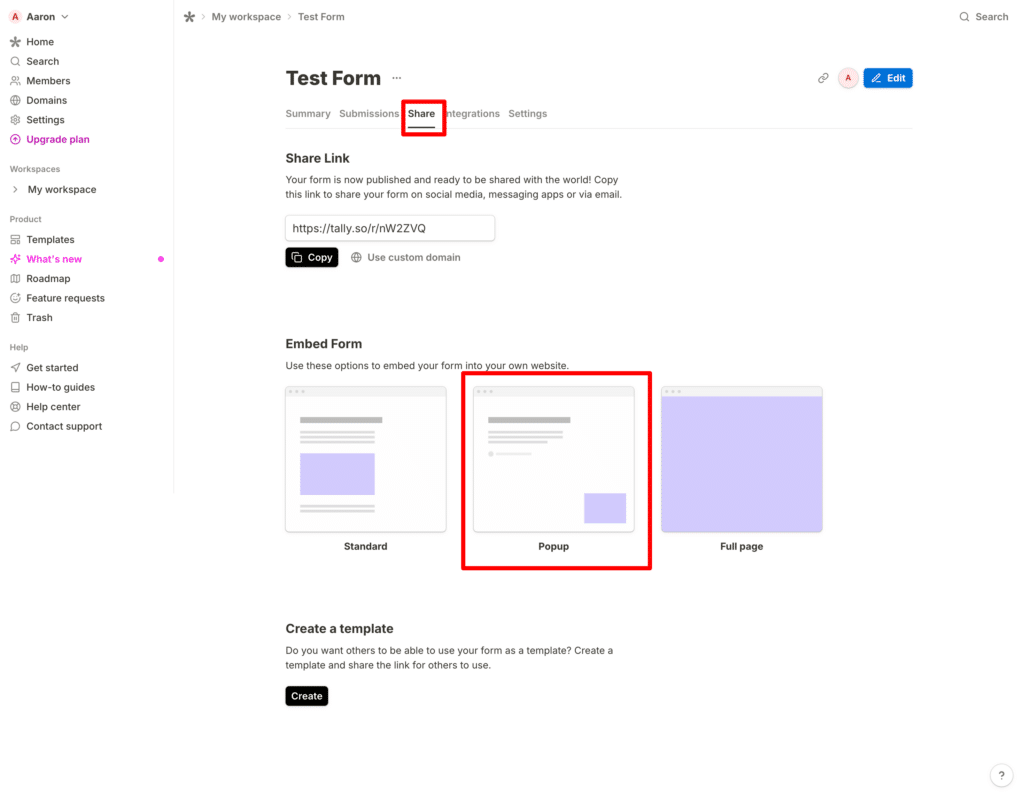Choose the Standard embed thumbnail

[x=366, y=459]
